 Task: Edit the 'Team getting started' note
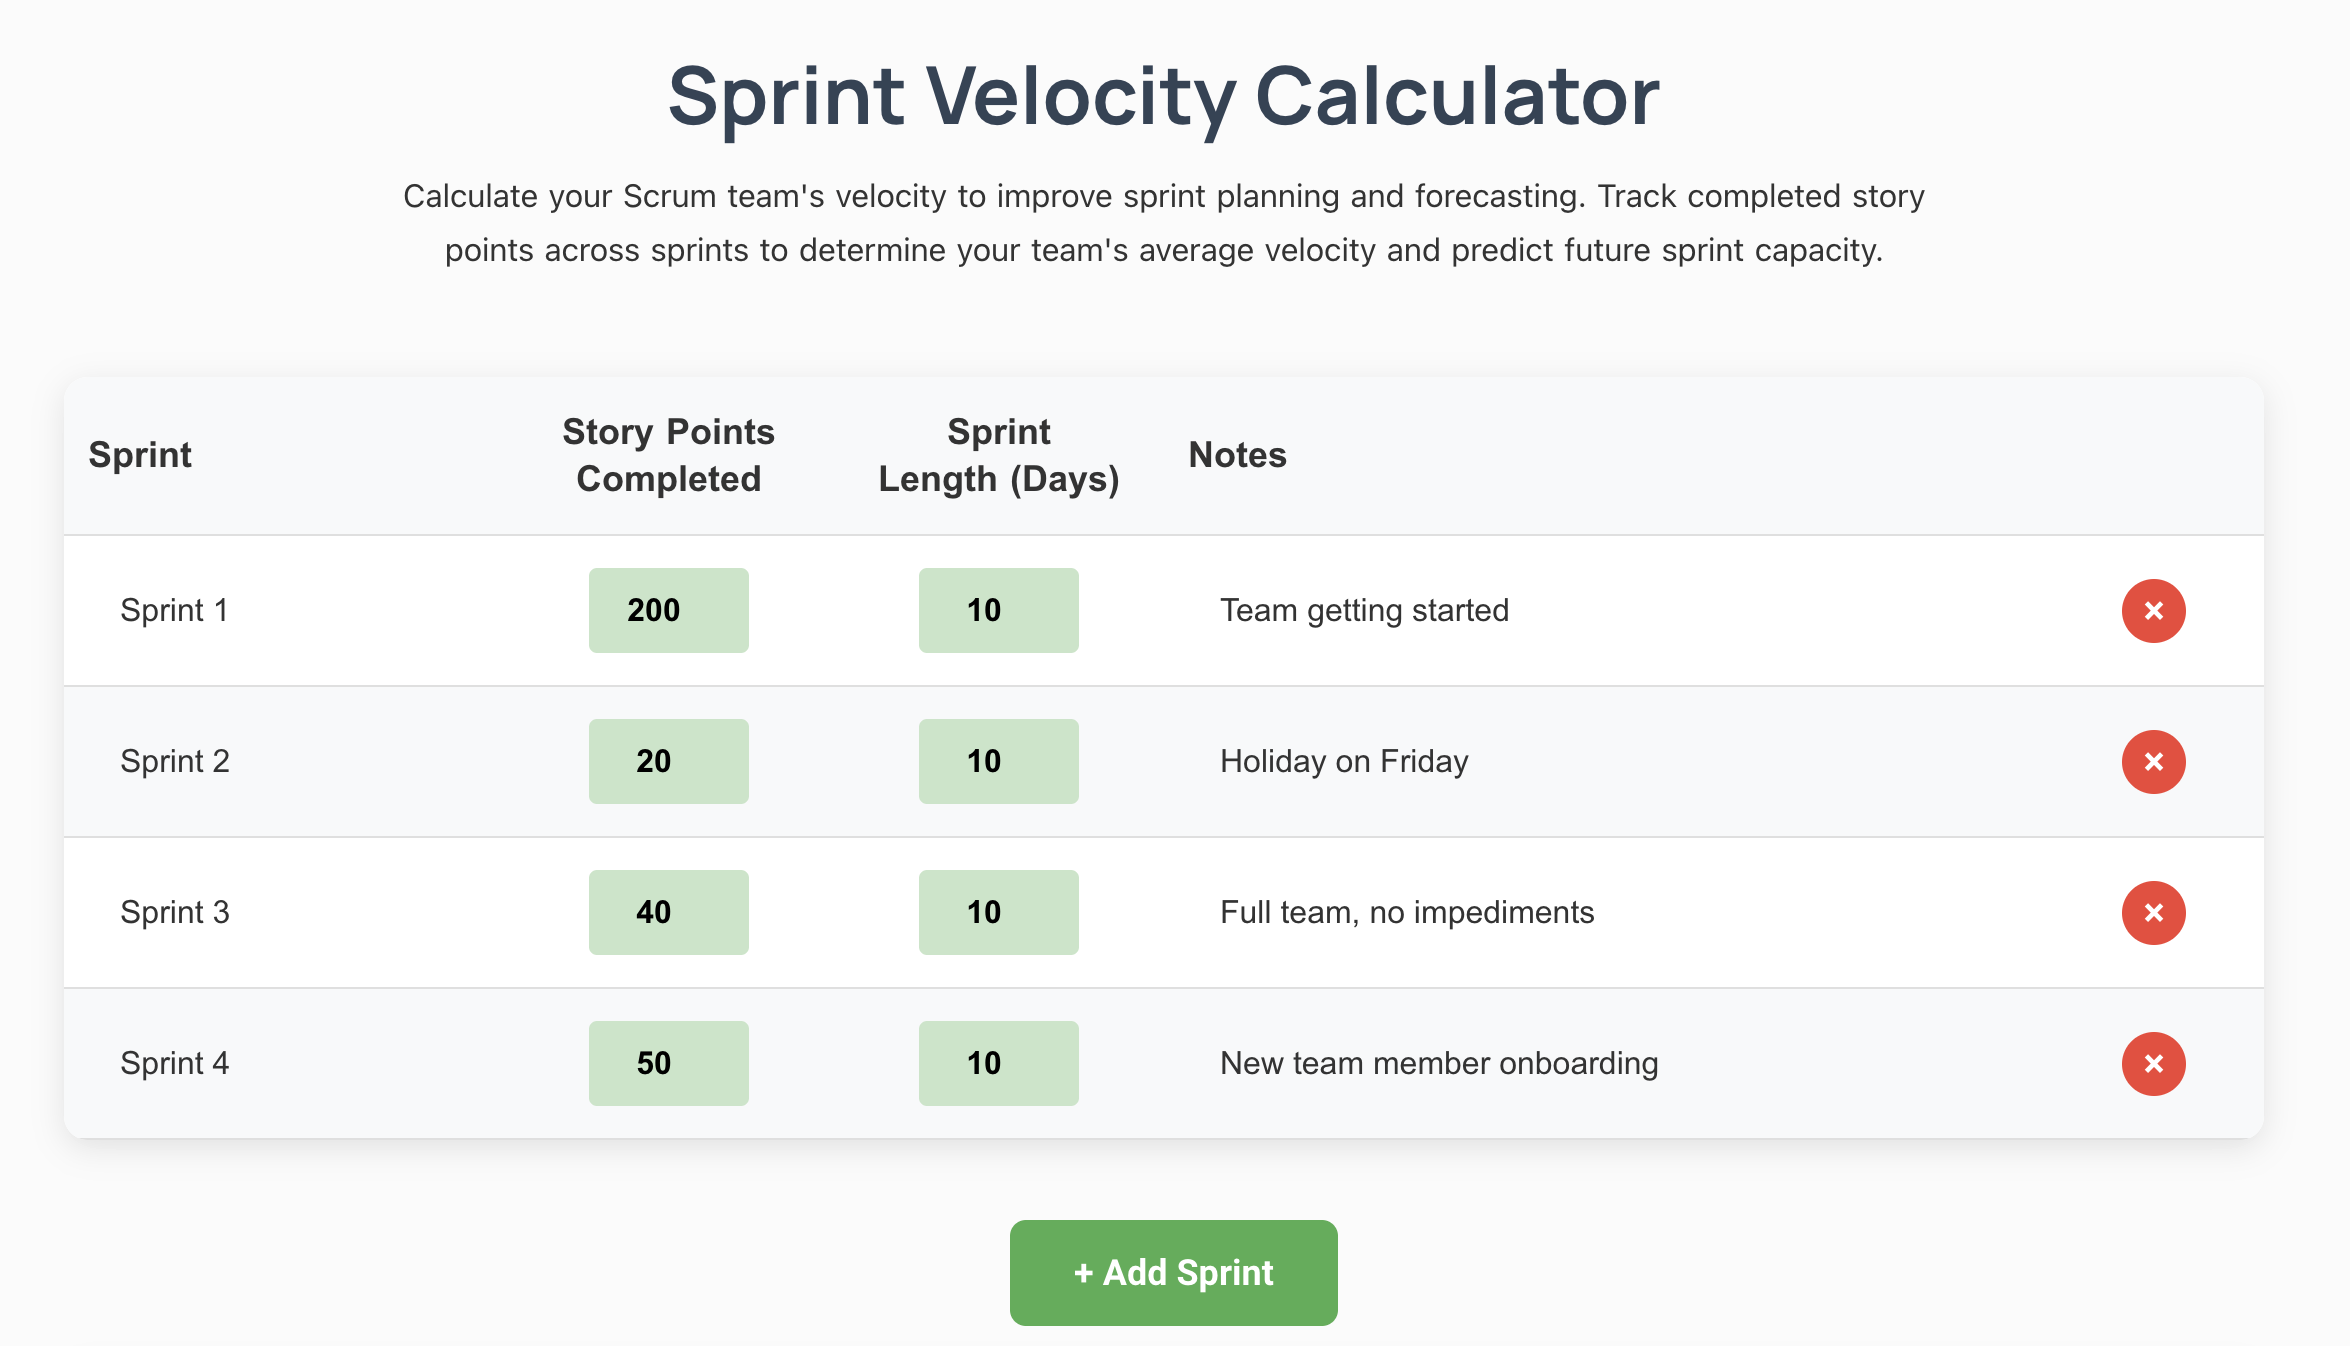tap(1364, 611)
